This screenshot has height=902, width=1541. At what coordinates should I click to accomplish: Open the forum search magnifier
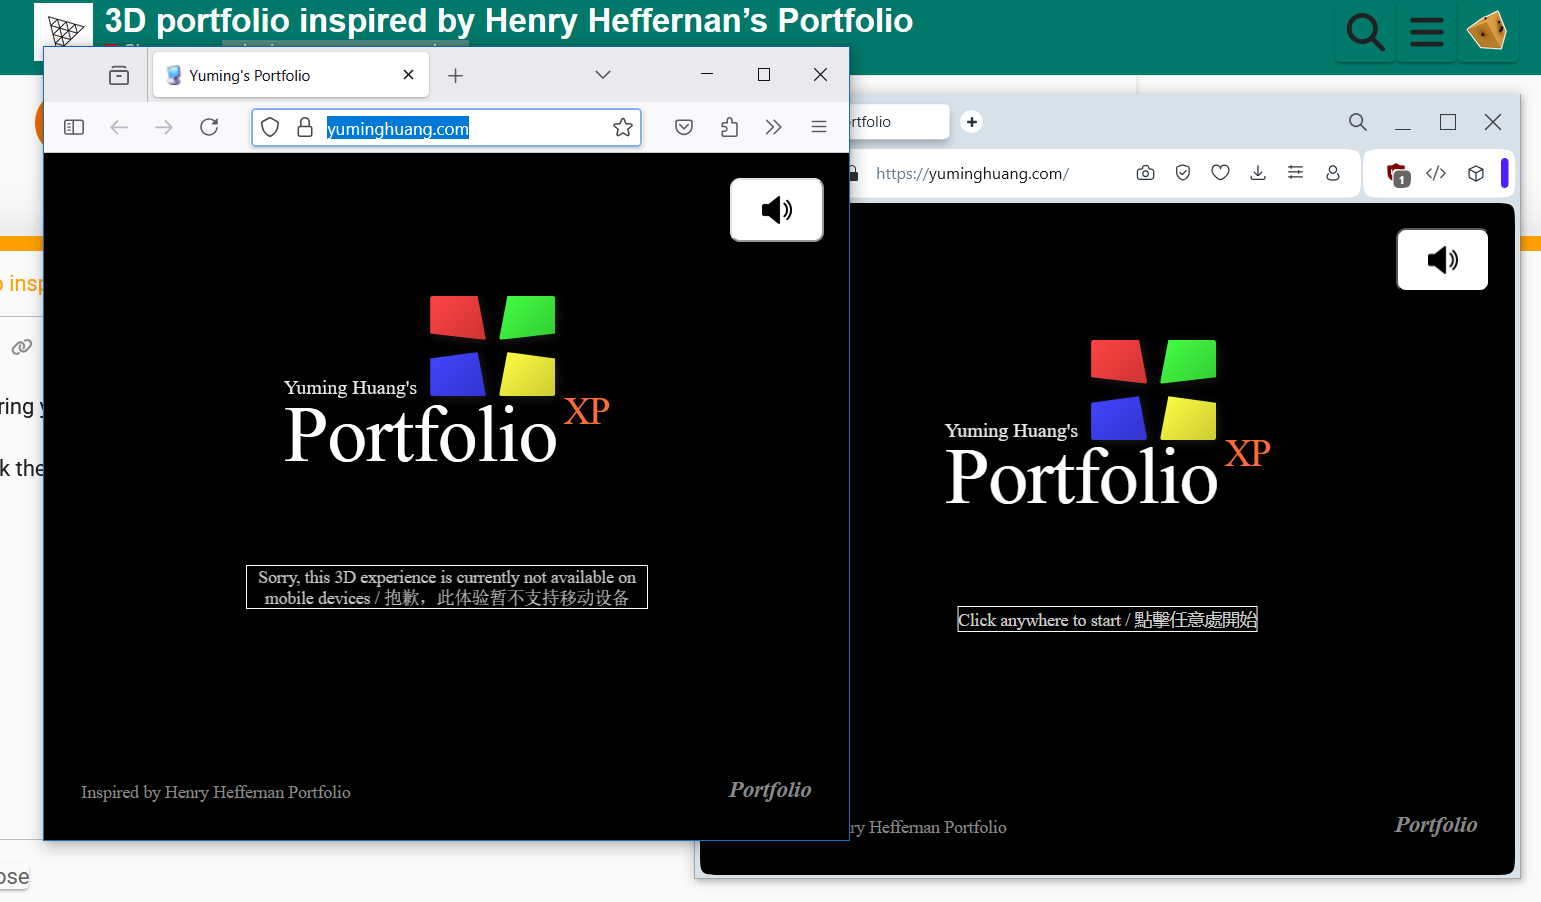(1365, 32)
